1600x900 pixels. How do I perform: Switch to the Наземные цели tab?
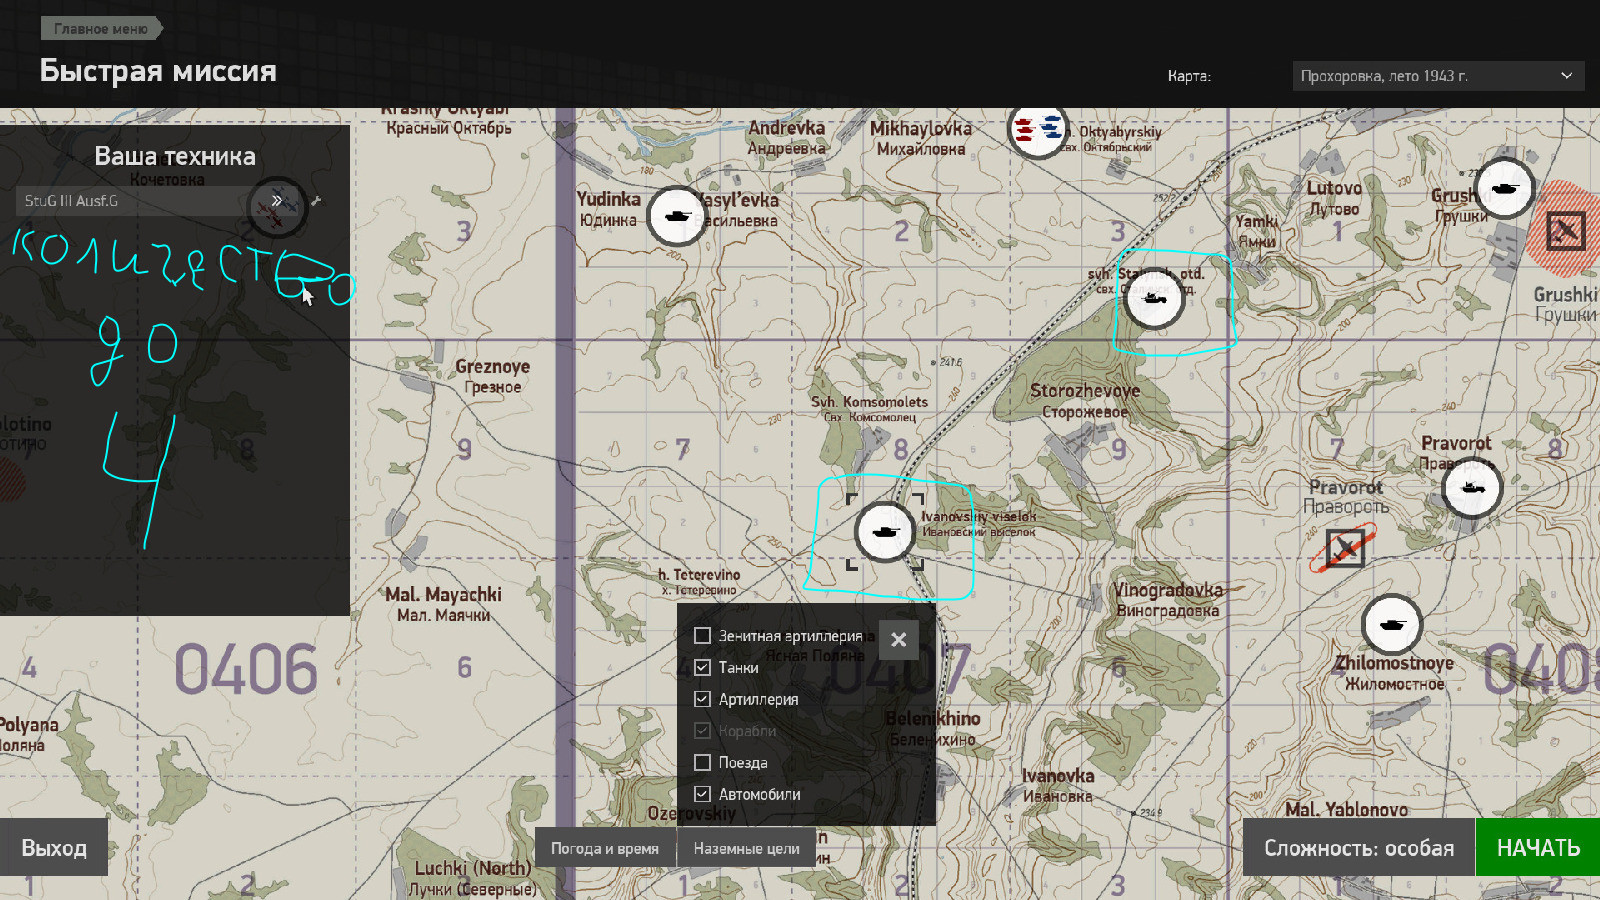[x=747, y=848]
